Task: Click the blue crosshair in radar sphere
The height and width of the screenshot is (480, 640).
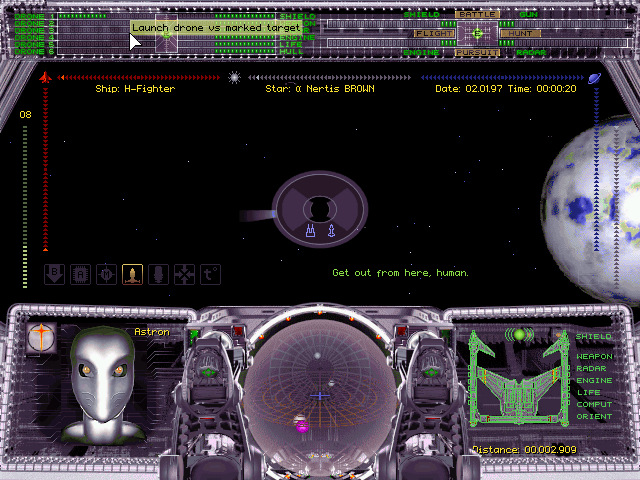Action: (320, 396)
